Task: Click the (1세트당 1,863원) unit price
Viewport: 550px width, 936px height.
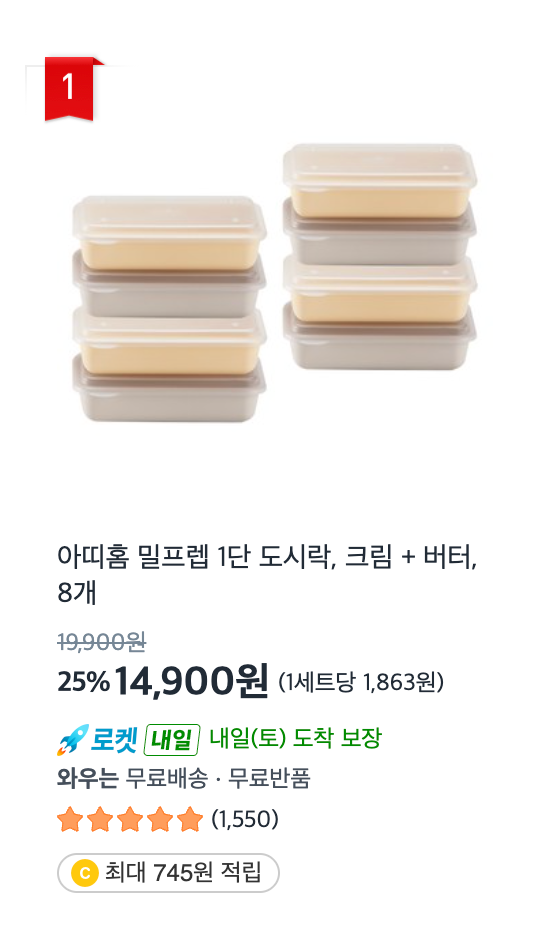Action: coord(361,682)
